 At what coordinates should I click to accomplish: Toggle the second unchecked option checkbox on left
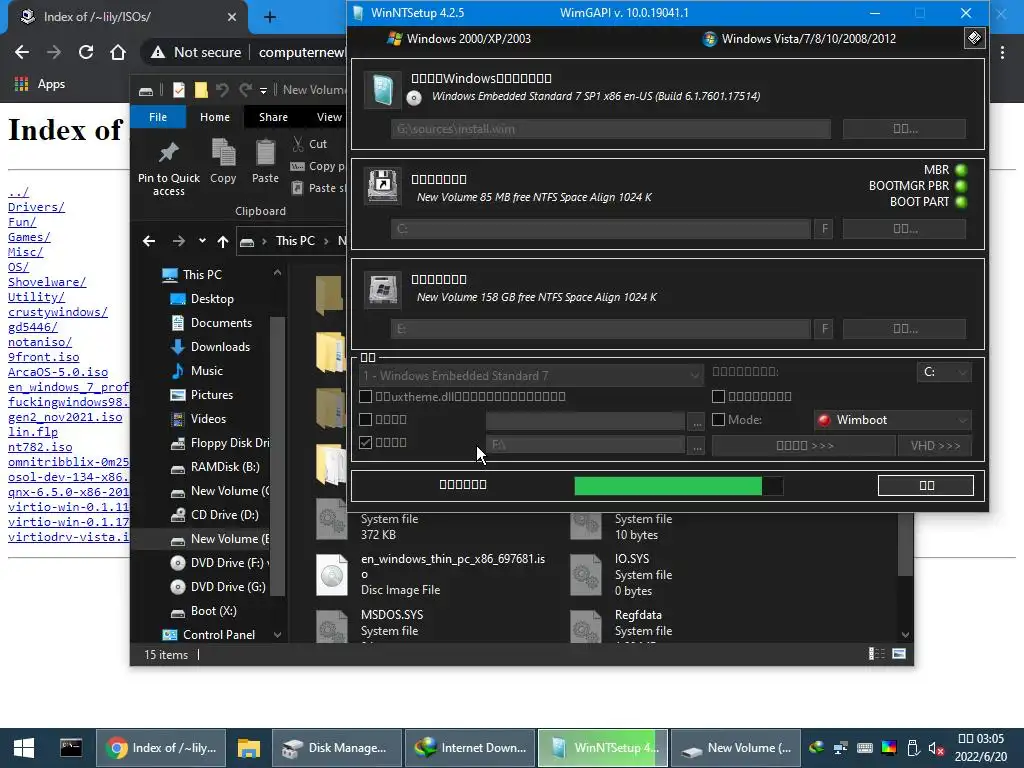[366, 419]
